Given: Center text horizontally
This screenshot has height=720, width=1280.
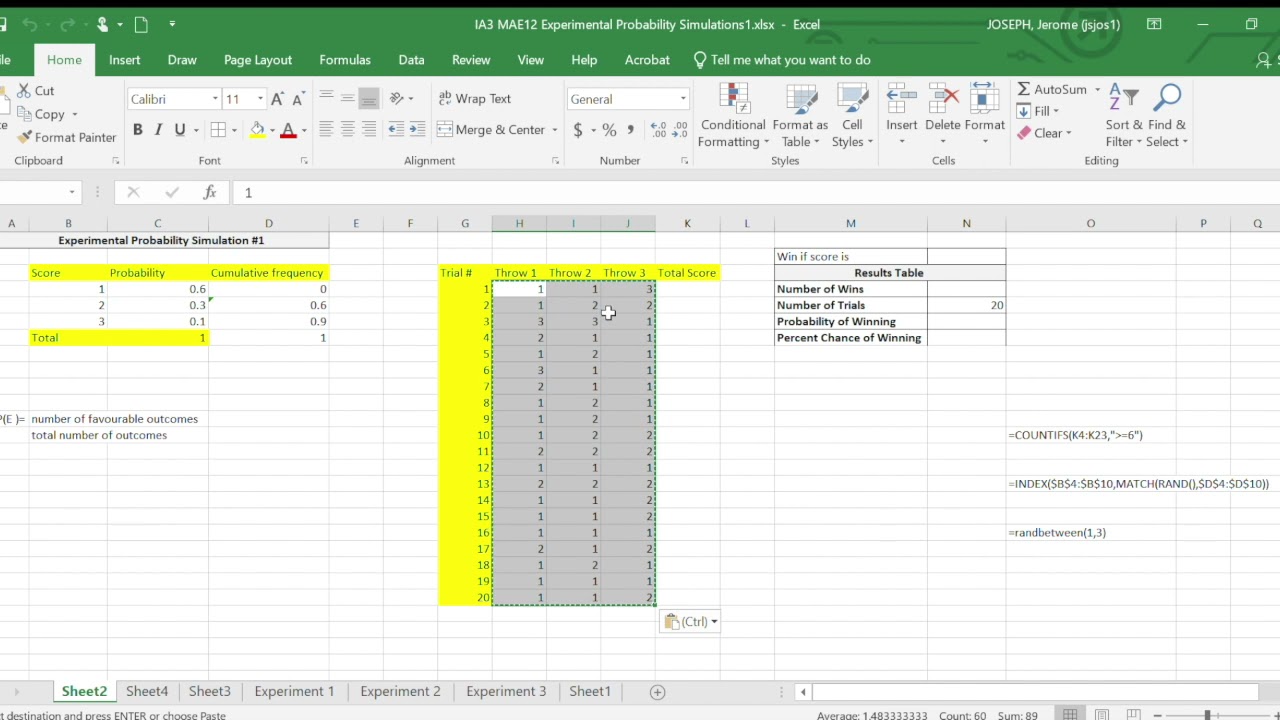Looking at the screenshot, I should point(347,130).
